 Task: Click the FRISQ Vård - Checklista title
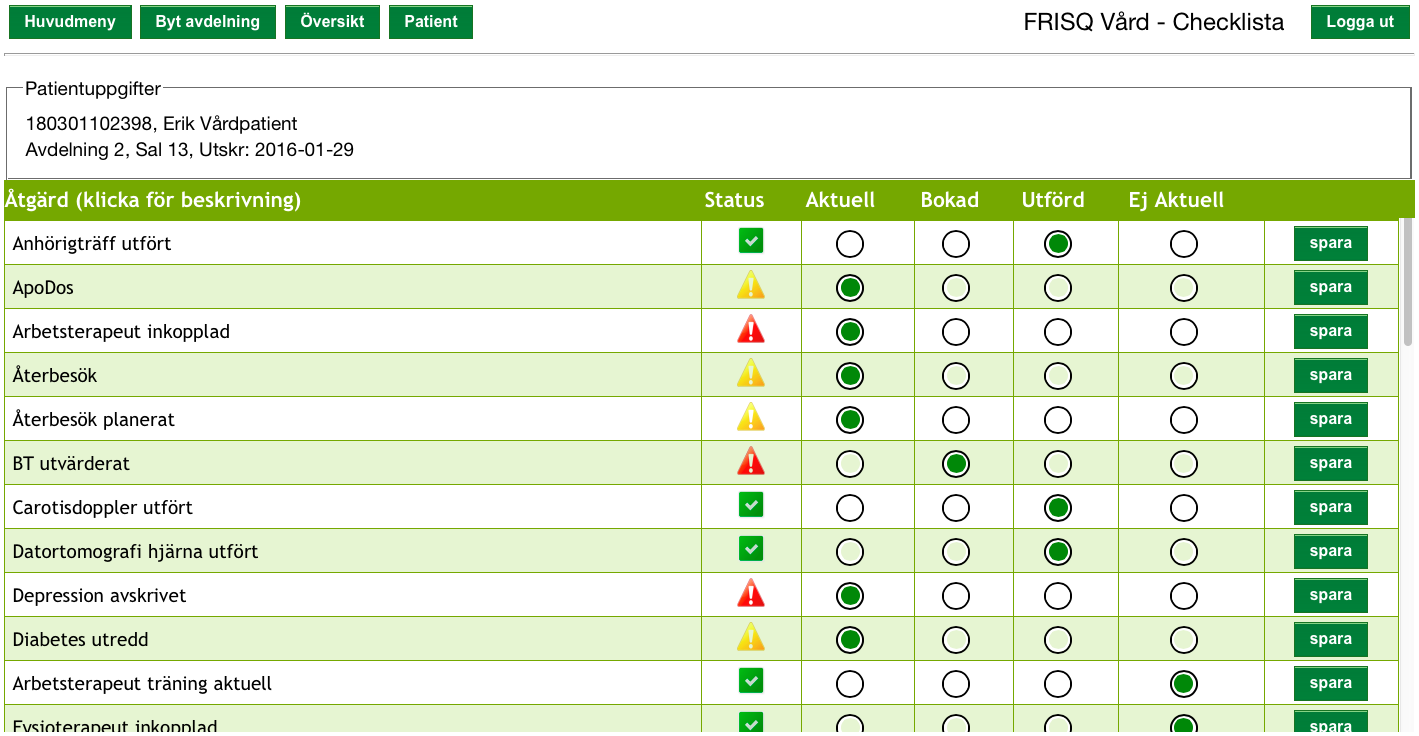point(1154,22)
